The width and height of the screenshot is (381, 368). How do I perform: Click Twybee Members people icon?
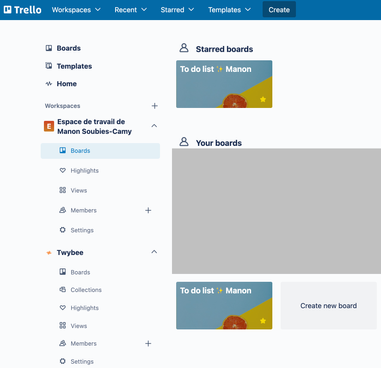(62, 343)
